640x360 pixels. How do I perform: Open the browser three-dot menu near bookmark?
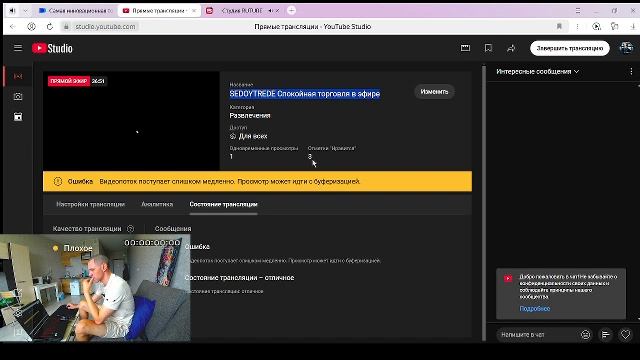[x=577, y=27]
